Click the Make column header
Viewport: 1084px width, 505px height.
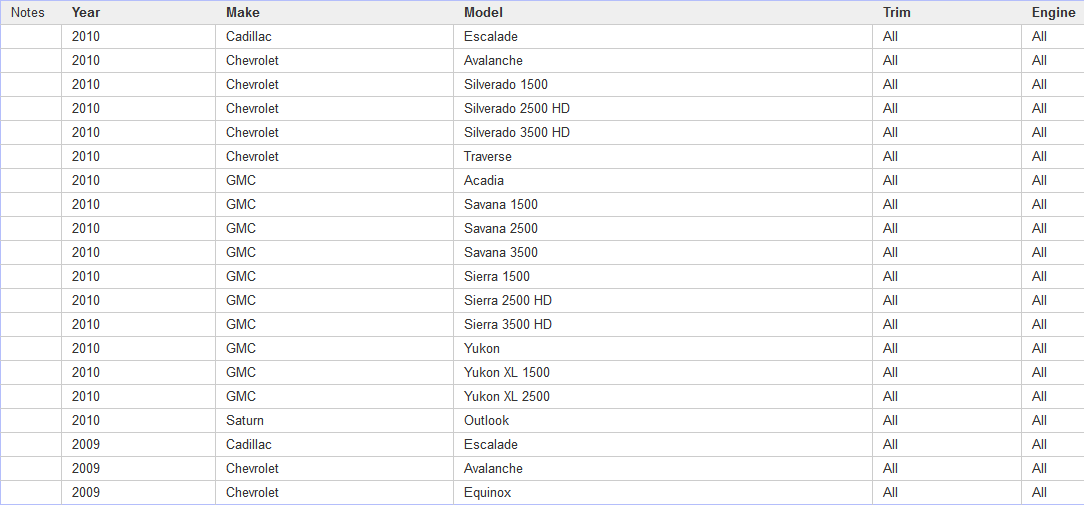[335, 12]
